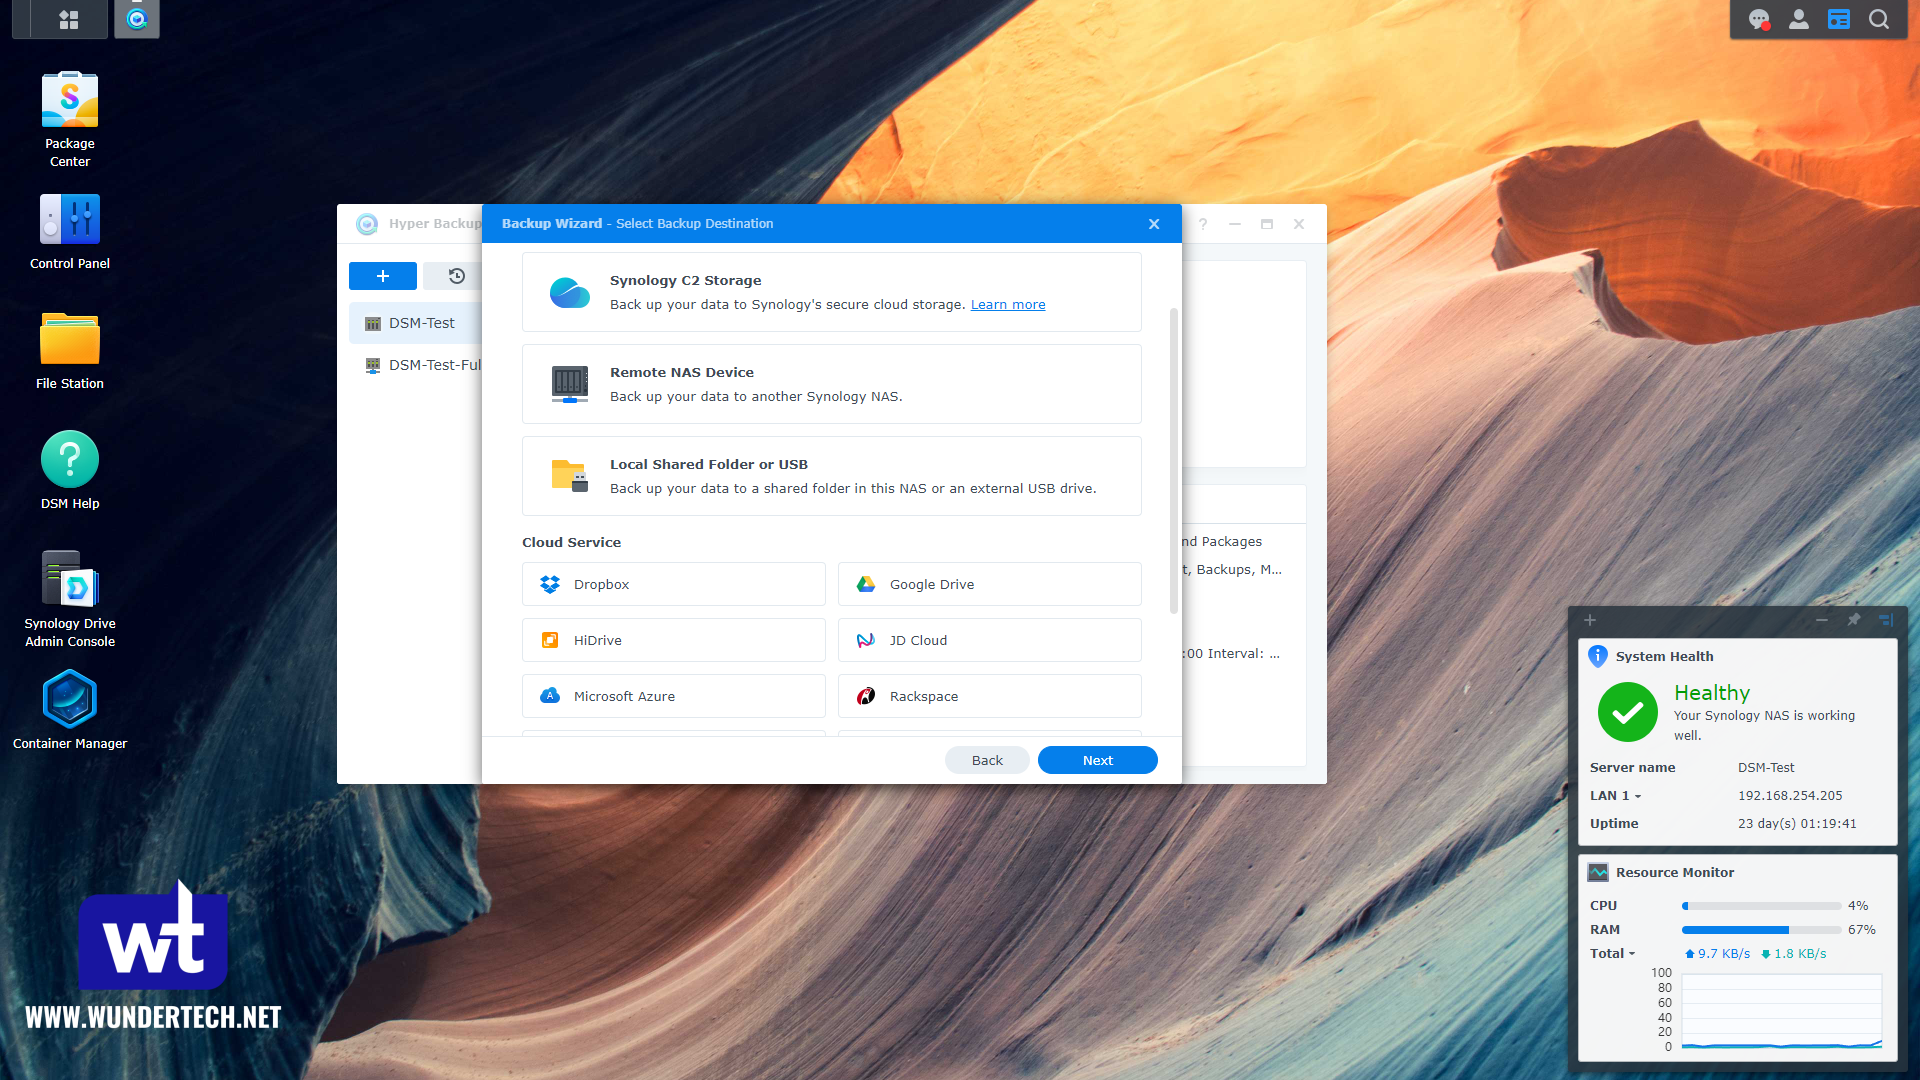Select the DSM-Test backup task
This screenshot has width=1920, height=1080.
point(420,322)
